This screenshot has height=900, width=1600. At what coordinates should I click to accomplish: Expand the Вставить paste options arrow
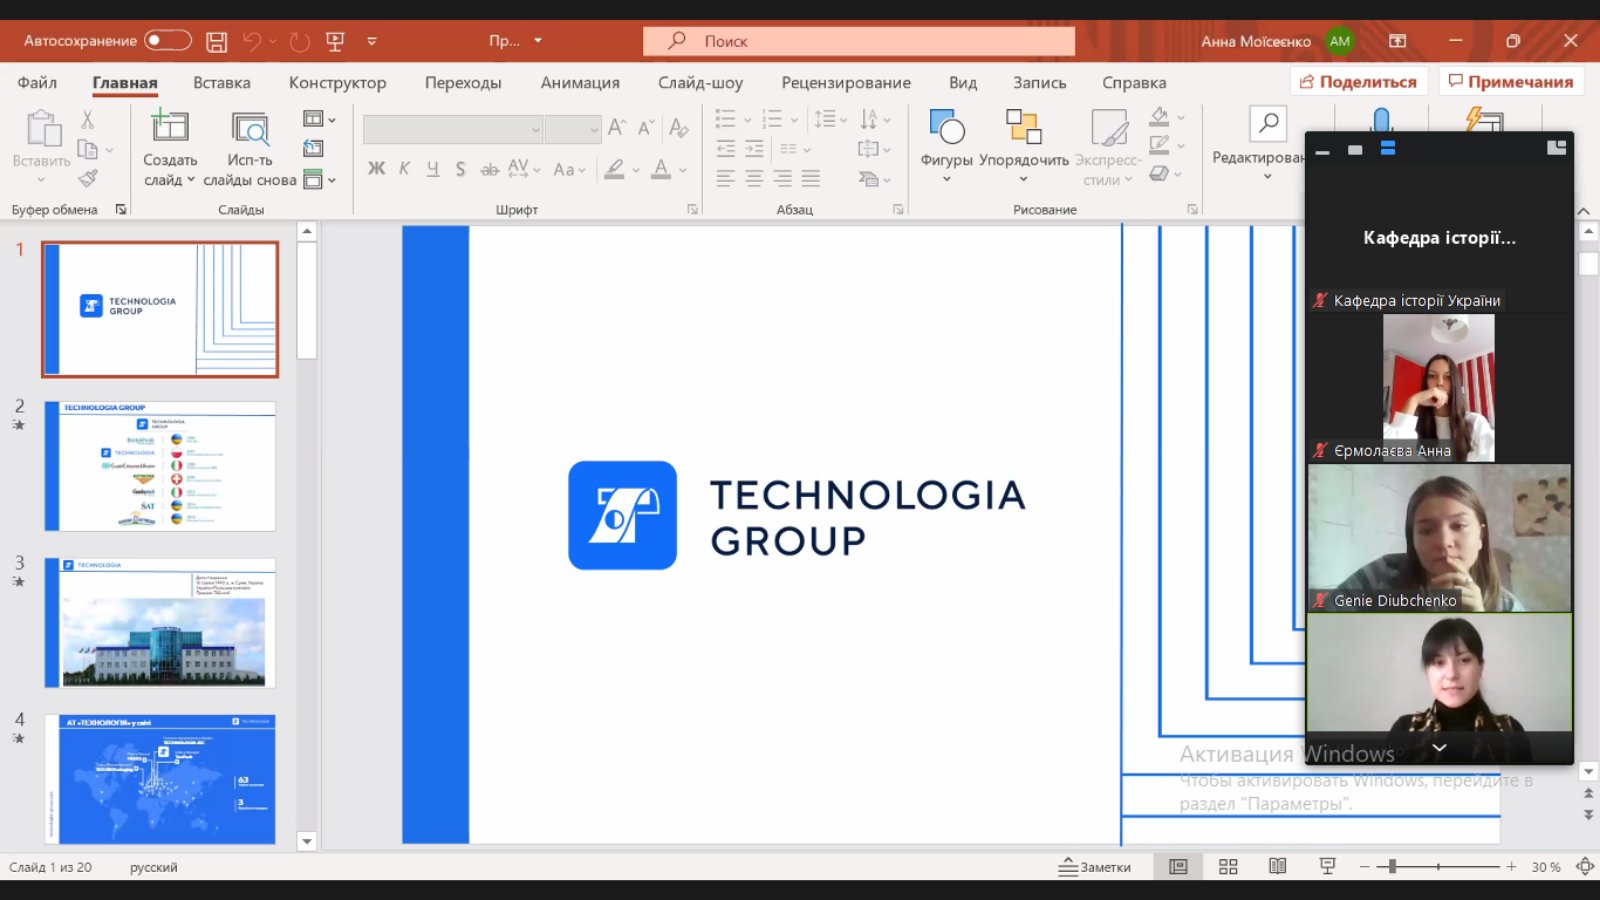point(41,180)
